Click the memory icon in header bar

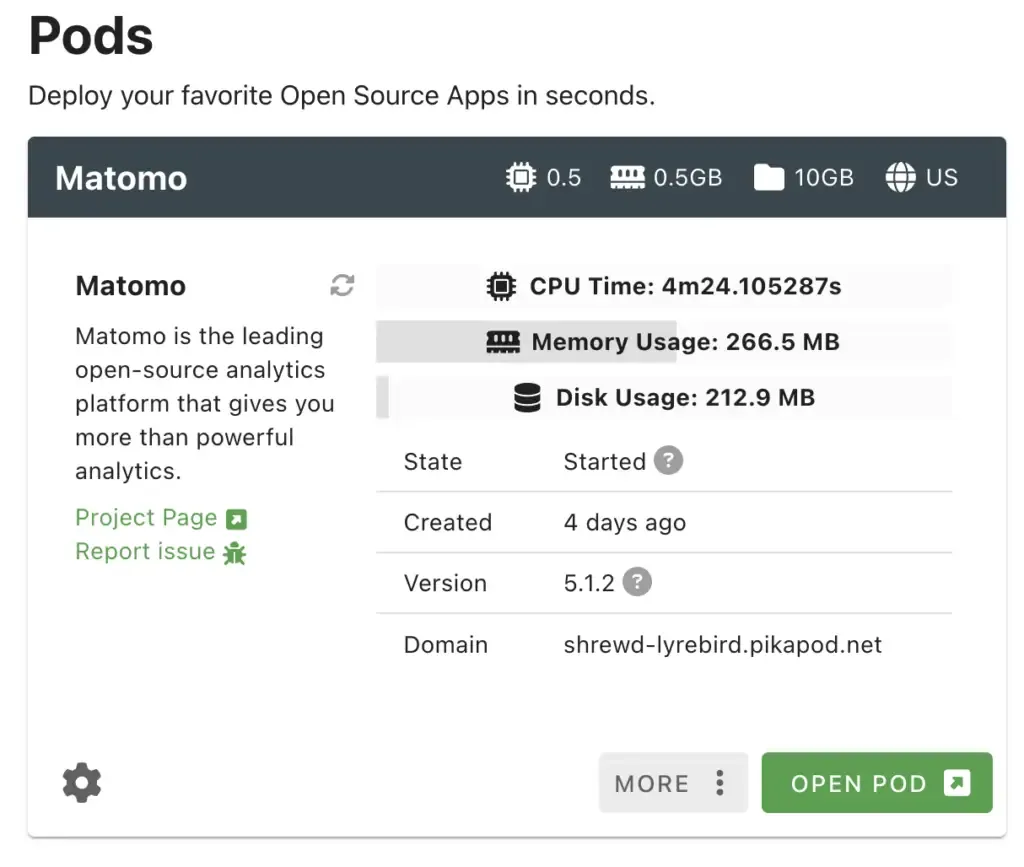[x=627, y=178]
